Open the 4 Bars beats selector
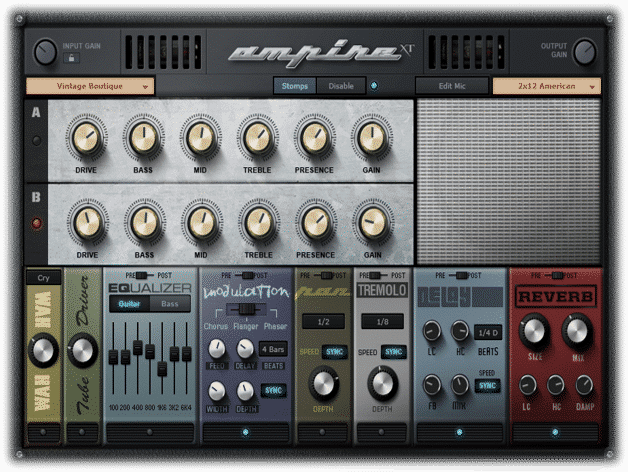The width and height of the screenshot is (628, 472). click(x=273, y=349)
